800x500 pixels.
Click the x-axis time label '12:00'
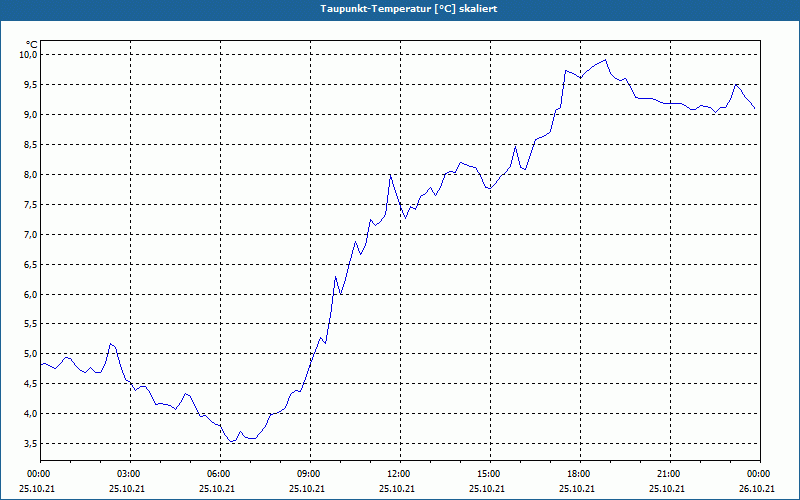[x=399, y=474]
